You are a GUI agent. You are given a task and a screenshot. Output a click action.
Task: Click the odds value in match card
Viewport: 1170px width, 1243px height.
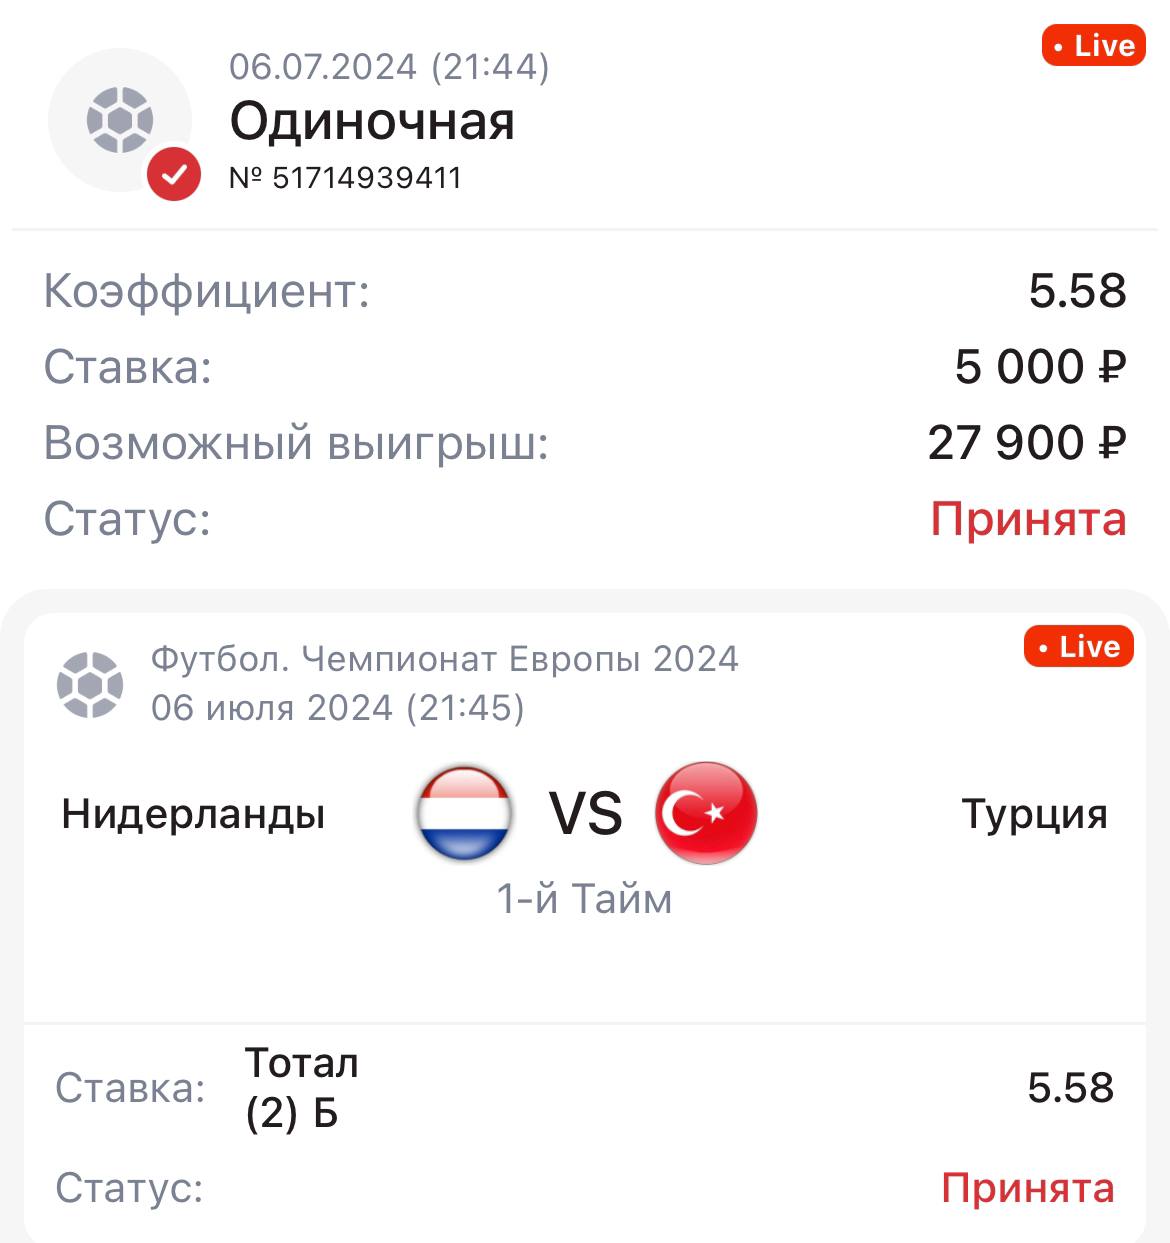(x=1070, y=1088)
